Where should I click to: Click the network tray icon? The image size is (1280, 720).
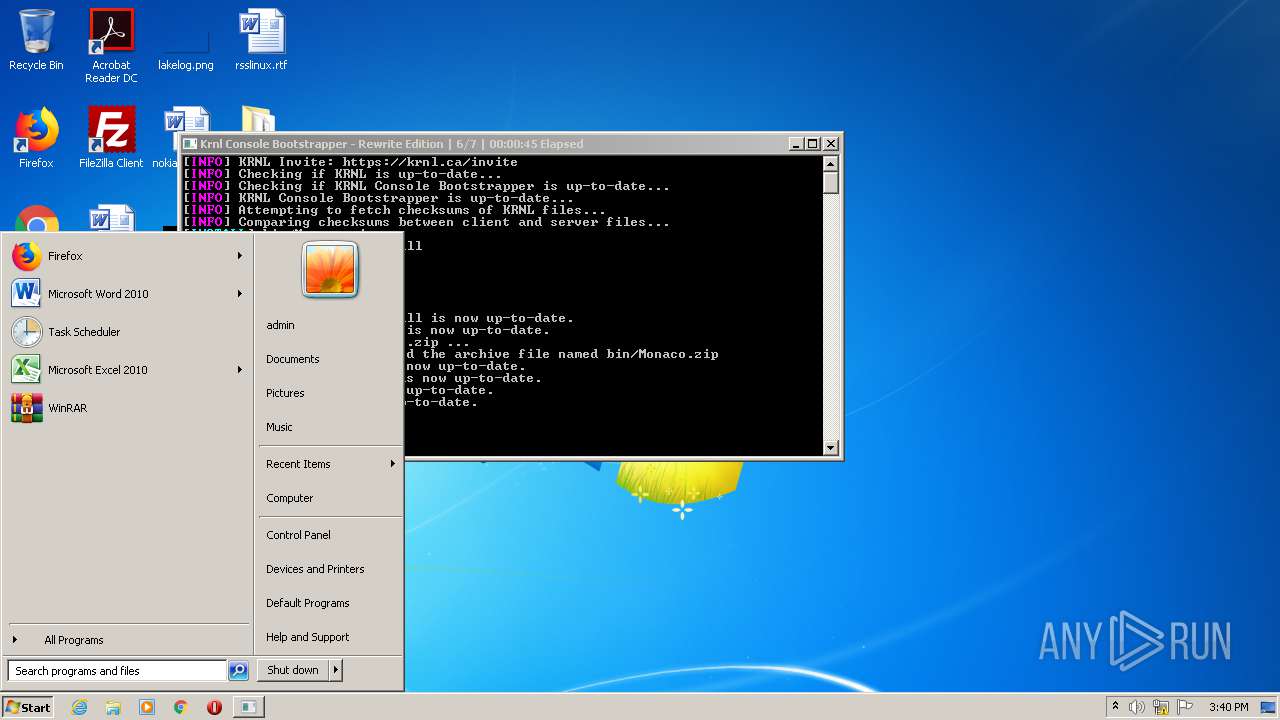click(1161, 707)
